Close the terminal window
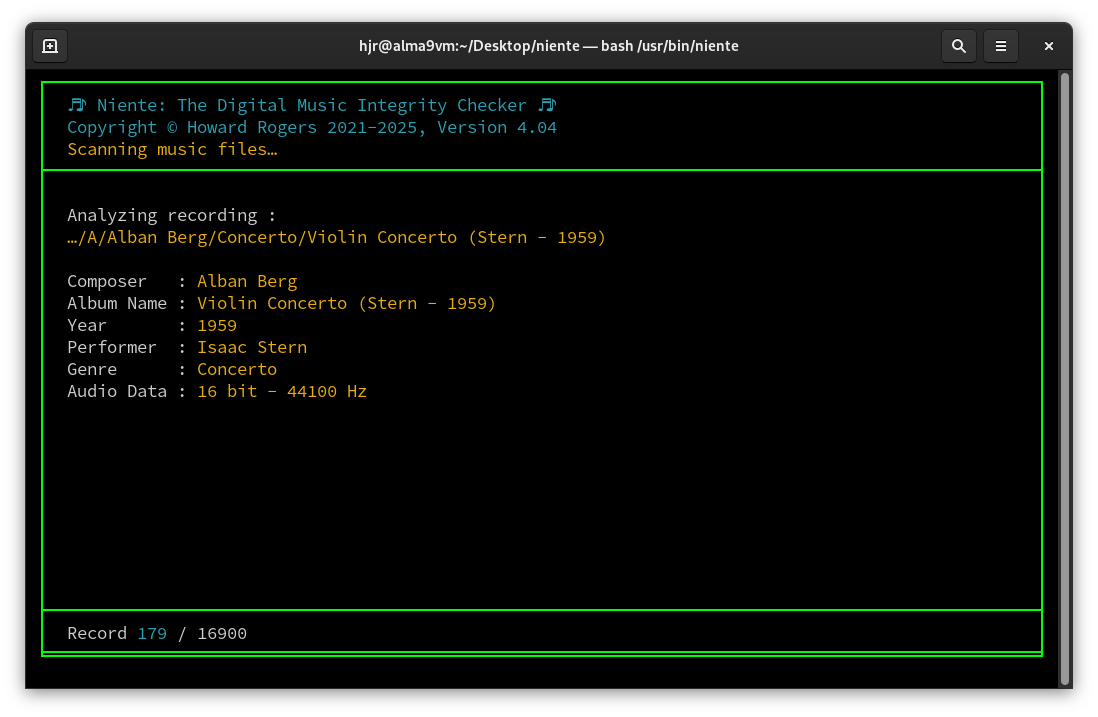Image resolution: width=1098 pixels, height=717 pixels. 1048,46
